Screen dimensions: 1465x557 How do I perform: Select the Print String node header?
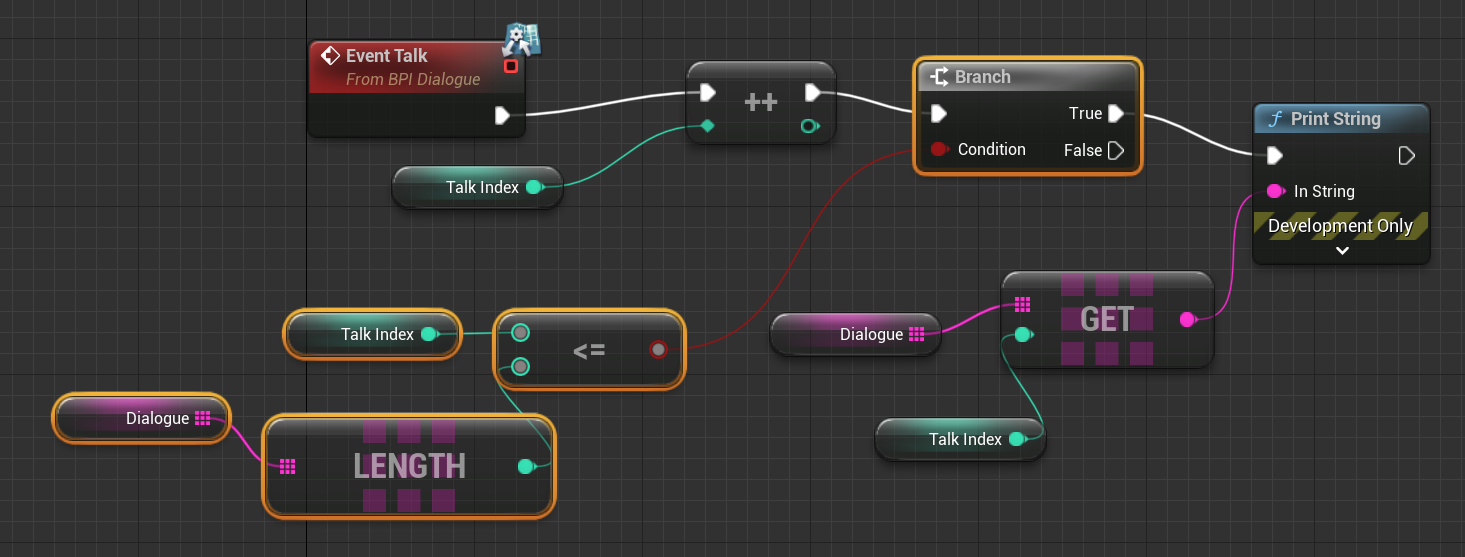[x=1342, y=119]
